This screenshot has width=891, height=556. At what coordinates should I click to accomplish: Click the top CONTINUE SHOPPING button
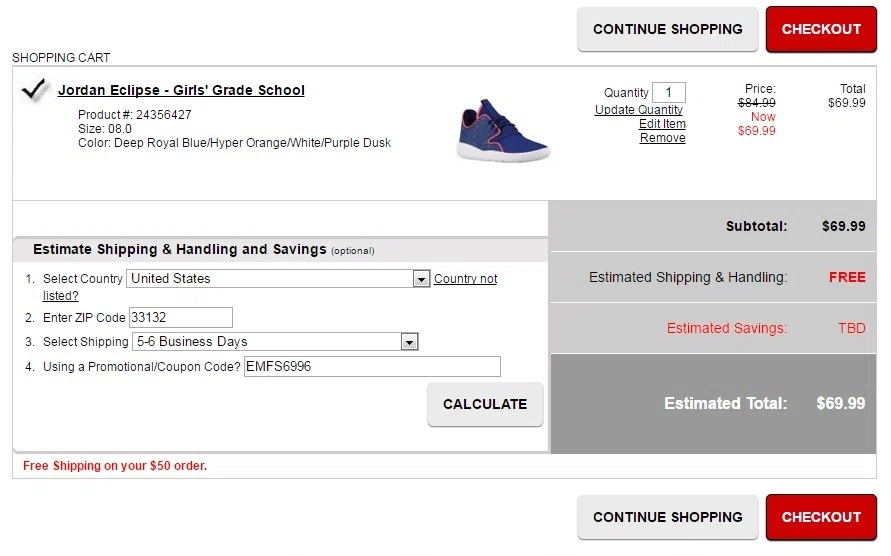pyautogui.click(x=668, y=30)
